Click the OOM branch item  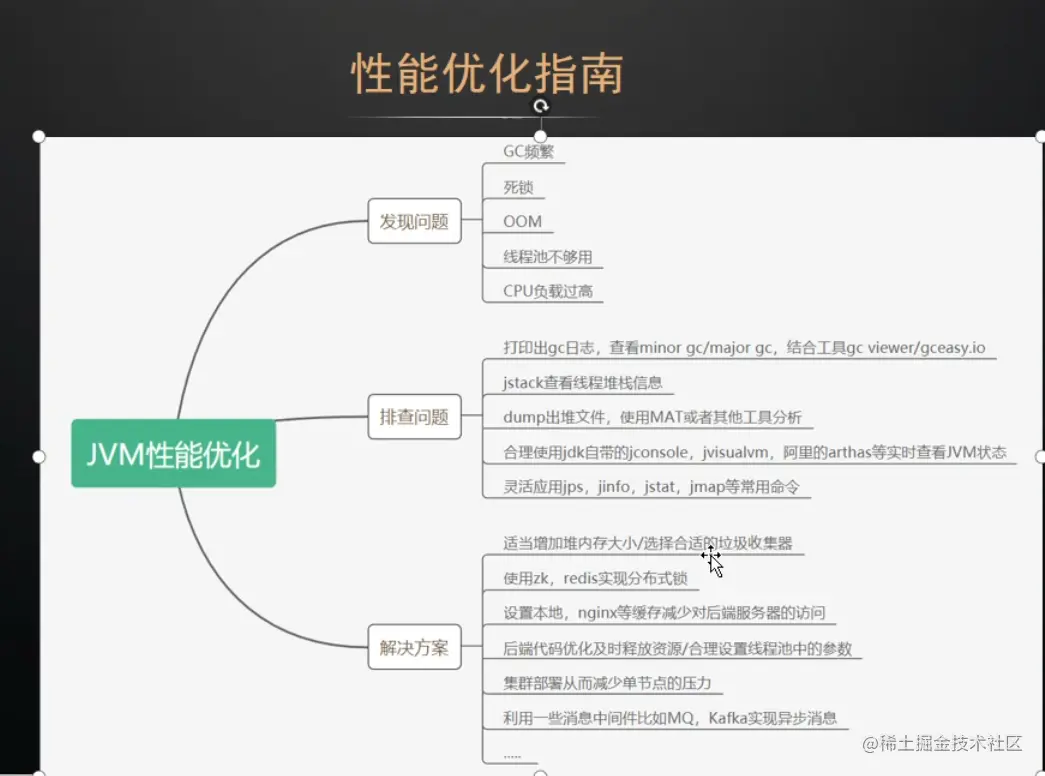(522, 221)
